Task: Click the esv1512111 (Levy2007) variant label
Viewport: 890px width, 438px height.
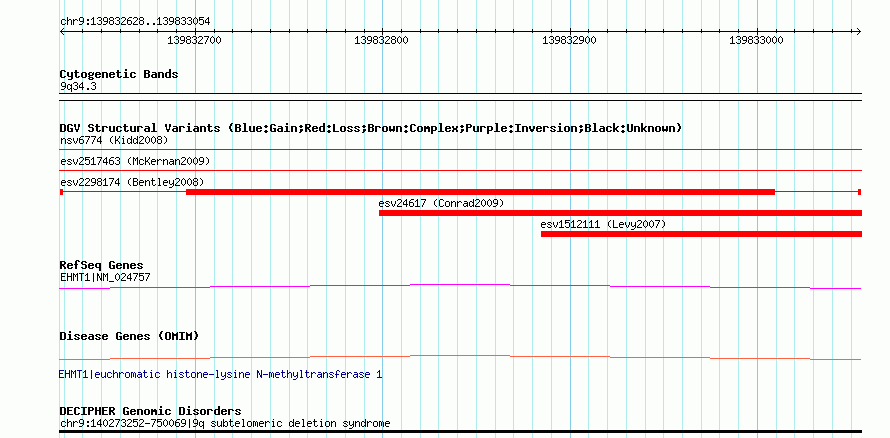Action: coord(603,224)
